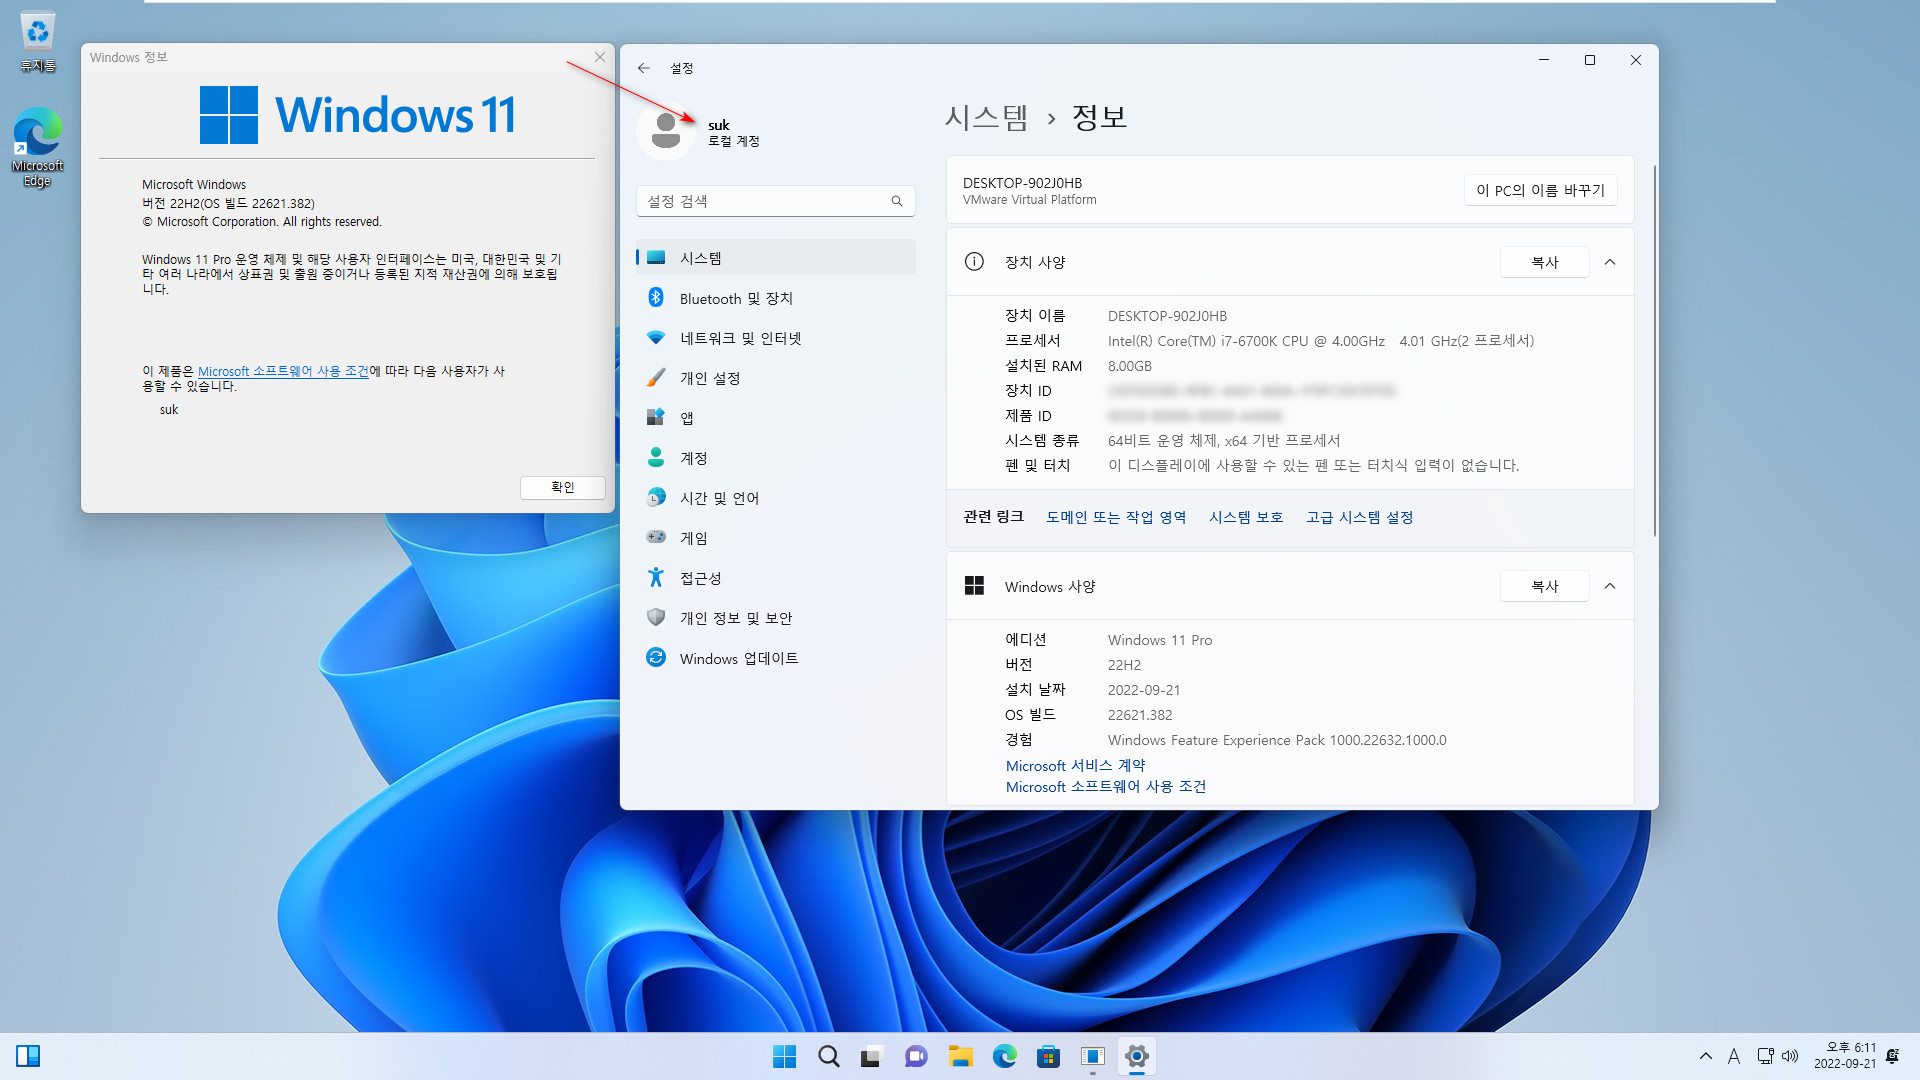Screen dimensions: 1920x1080
Task: Click 확인 in the Windows 정보 dialog
Action: point(563,487)
